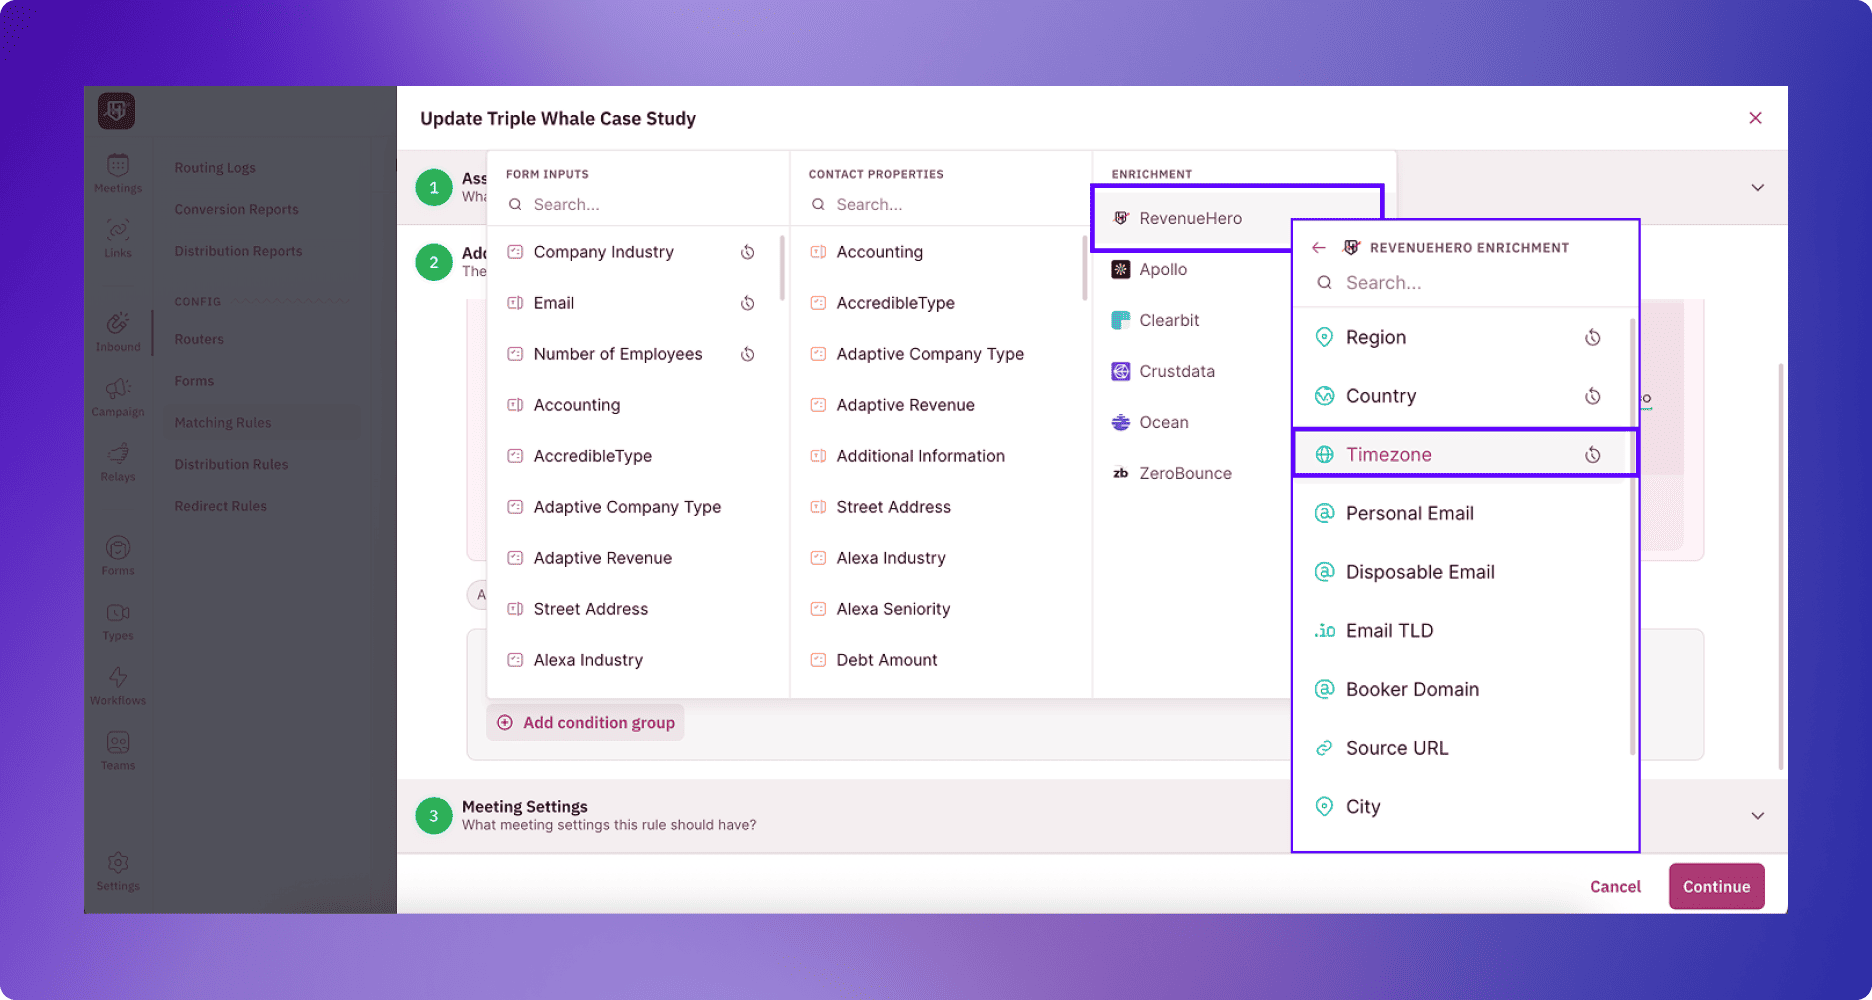Open Conversion Reports link
The image size is (1872, 1000).
236,210
